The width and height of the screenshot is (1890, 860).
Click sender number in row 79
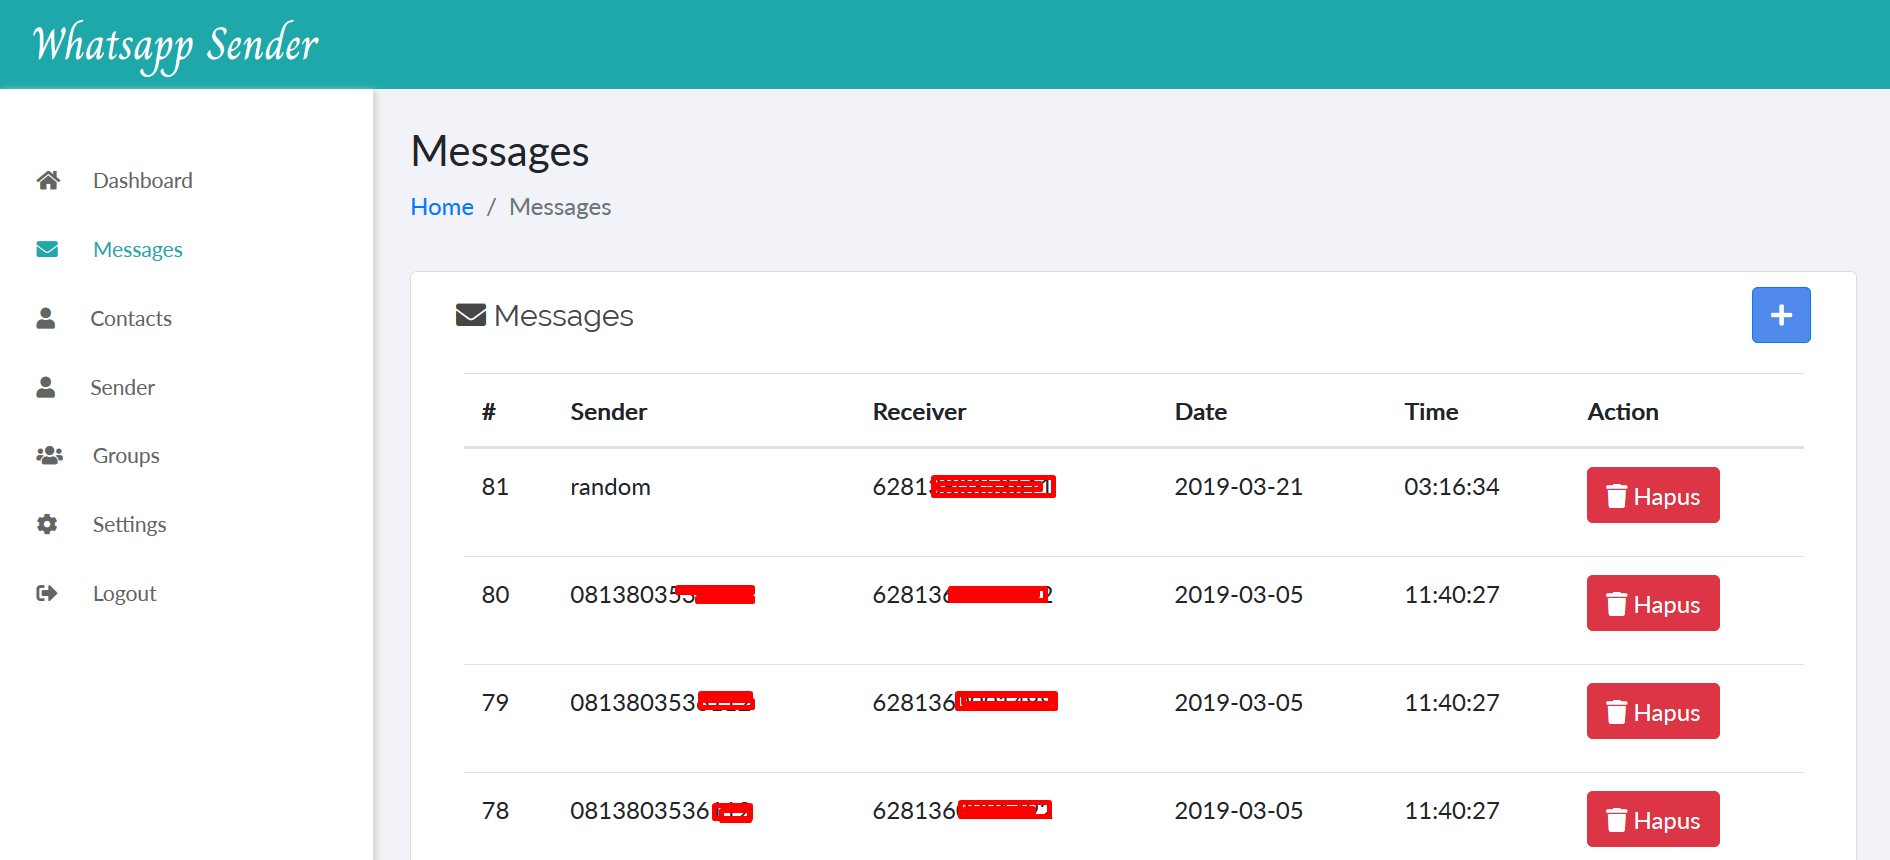click(662, 703)
